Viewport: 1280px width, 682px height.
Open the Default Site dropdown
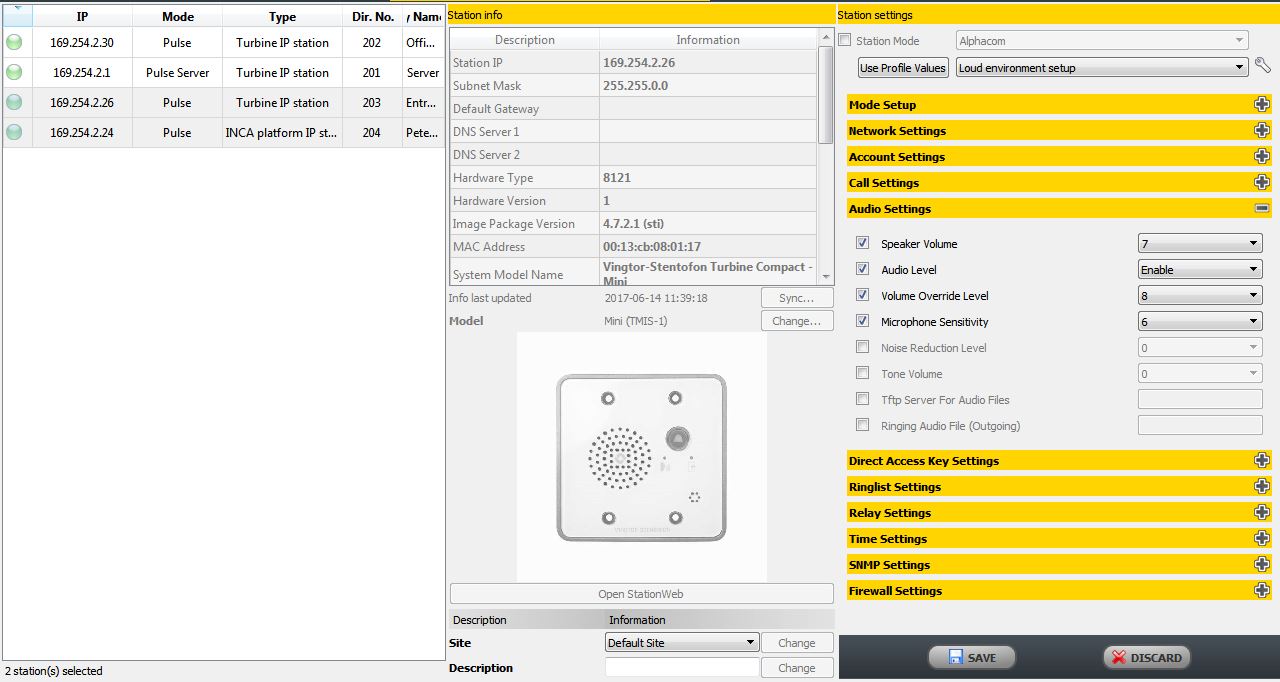click(681, 643)
